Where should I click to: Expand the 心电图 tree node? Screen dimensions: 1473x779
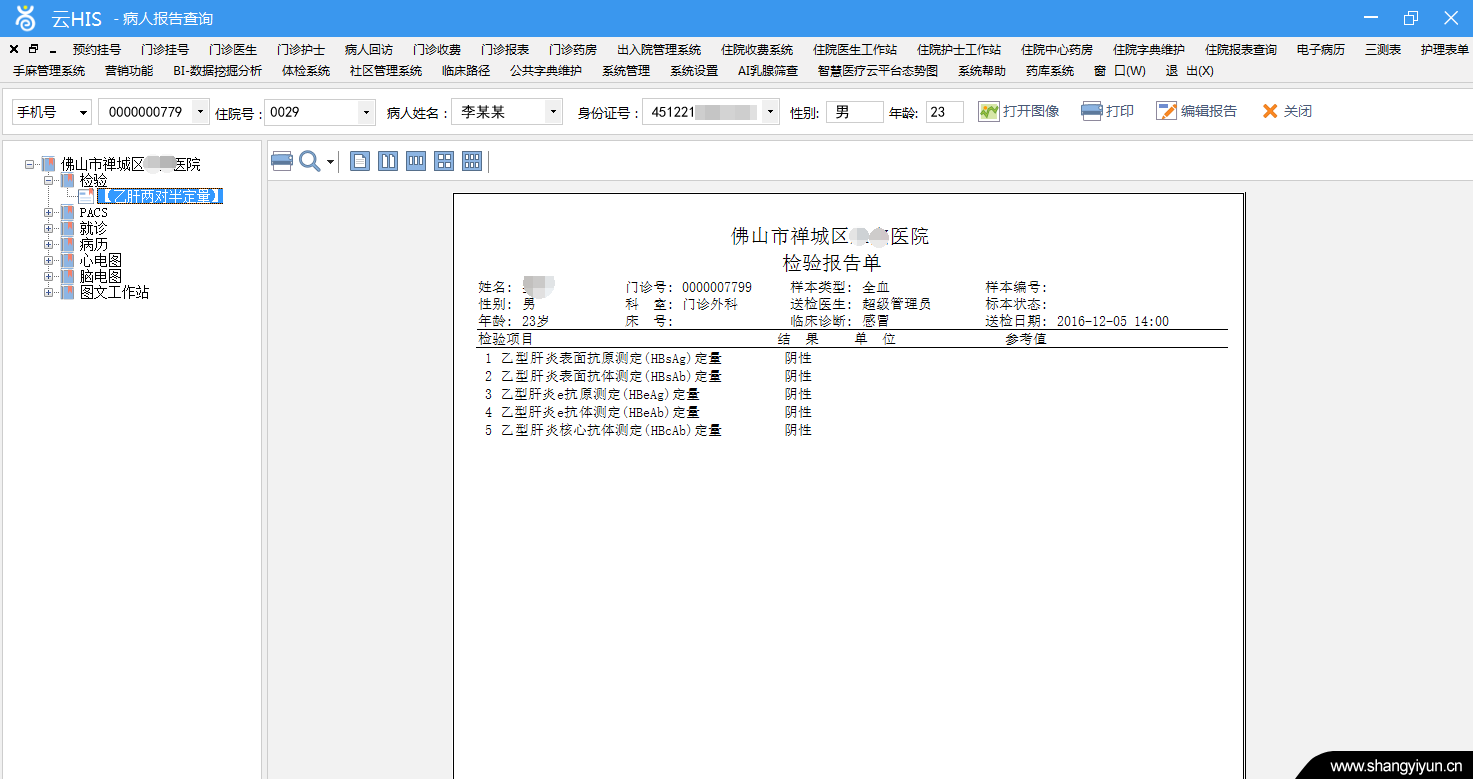pos(48,260)
